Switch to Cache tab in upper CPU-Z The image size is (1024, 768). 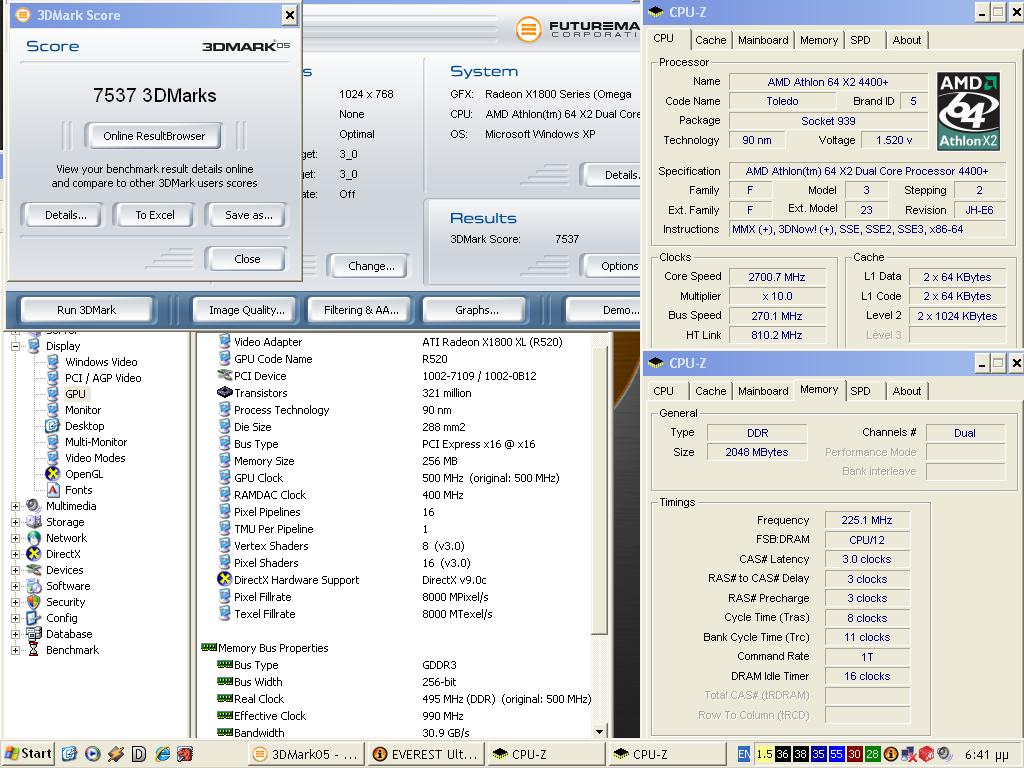point(711,40)
